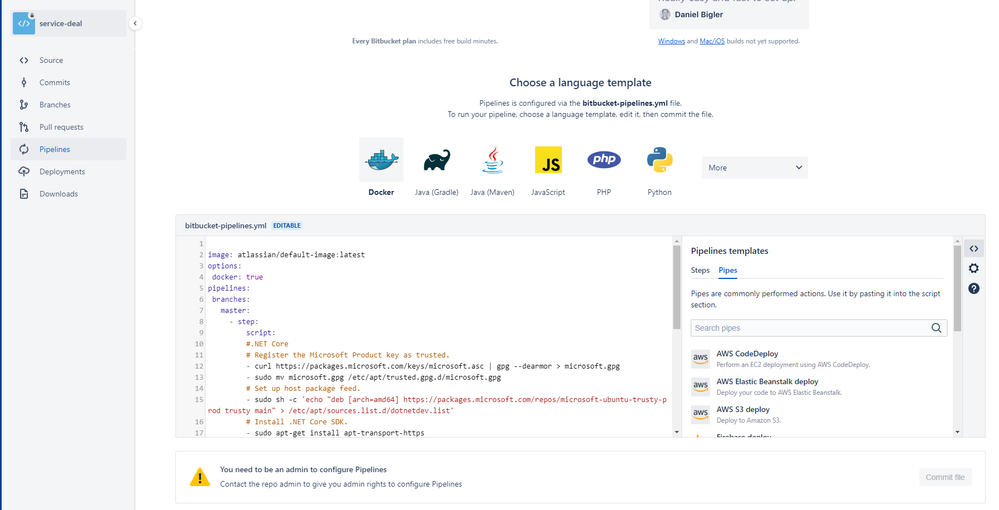Image resolution: width=999 pixels, height=510 pixels.
Task: Click the templates panel vertical scrollbar
Action: [x=957, y=289]
